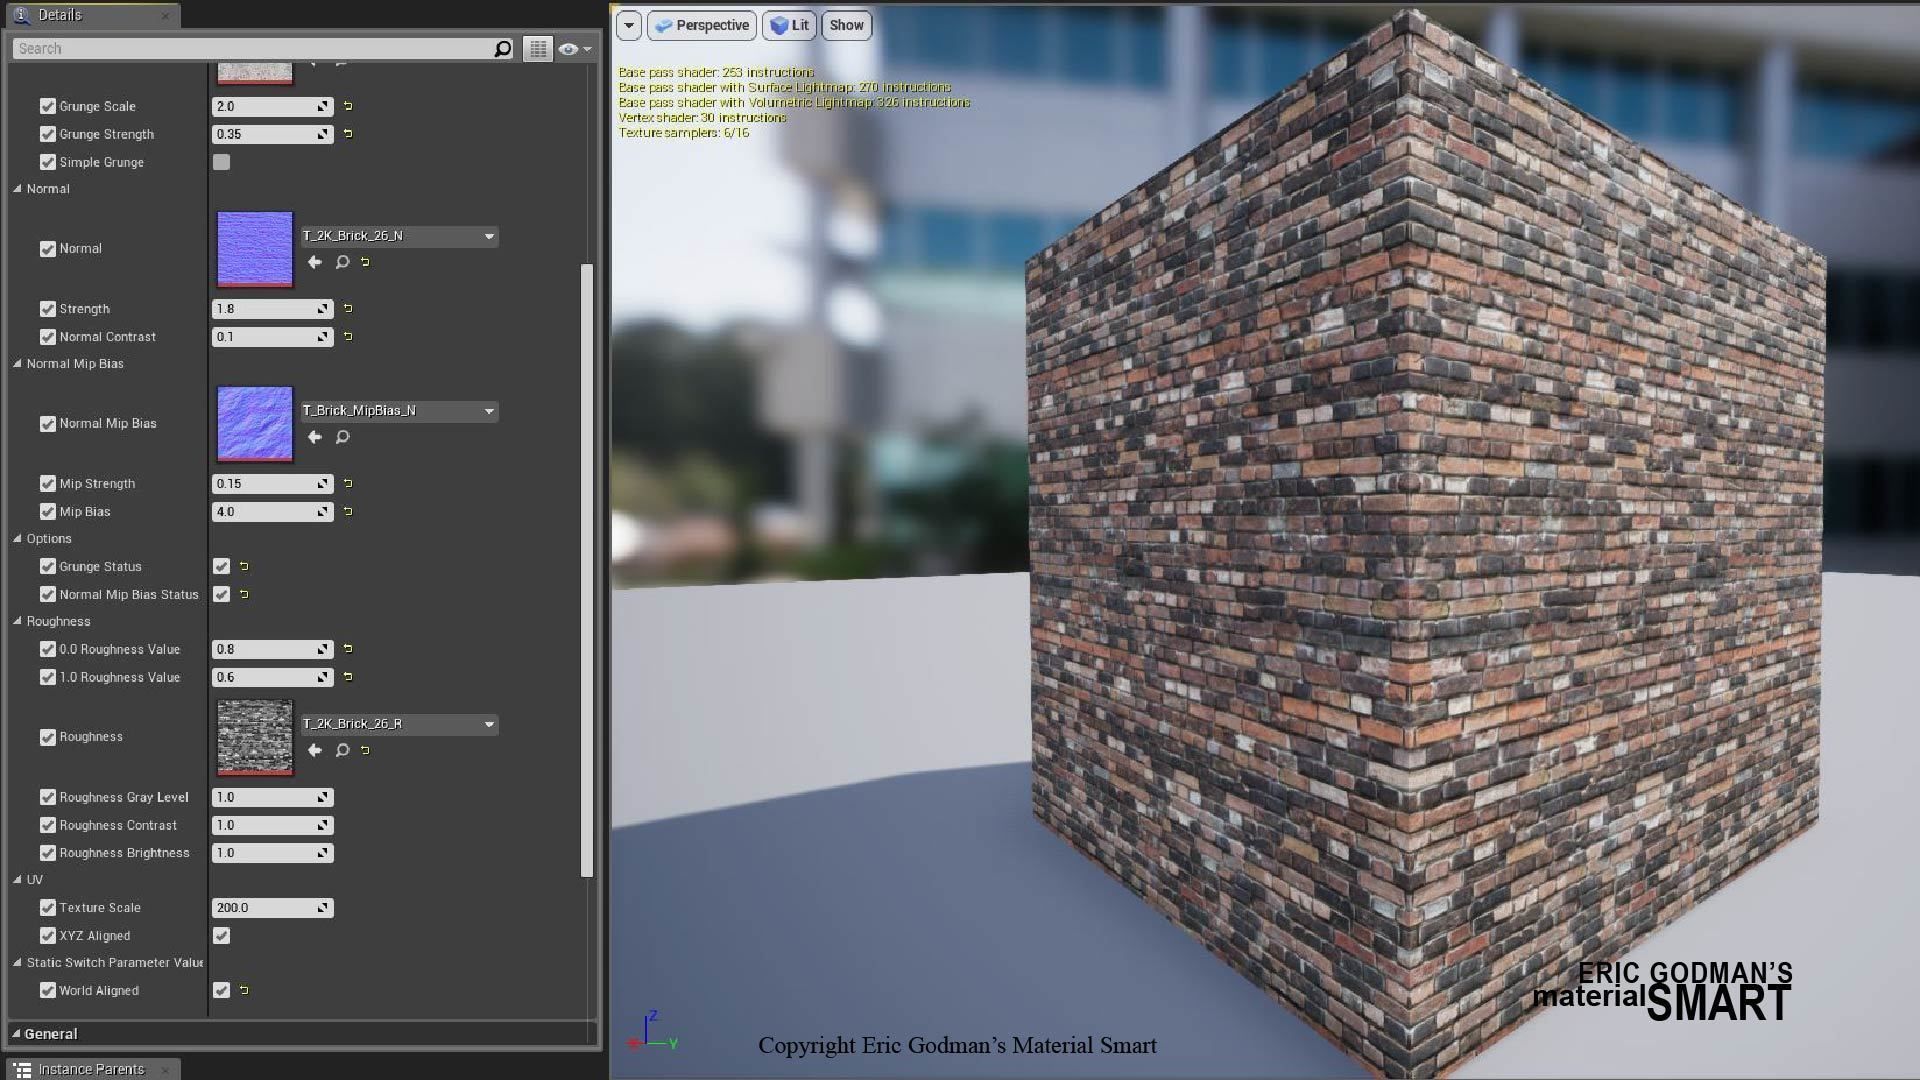Viewport: 1920px width, 1080px height.
Task: Open the Lit view mode menu
Action: [790, 26]
